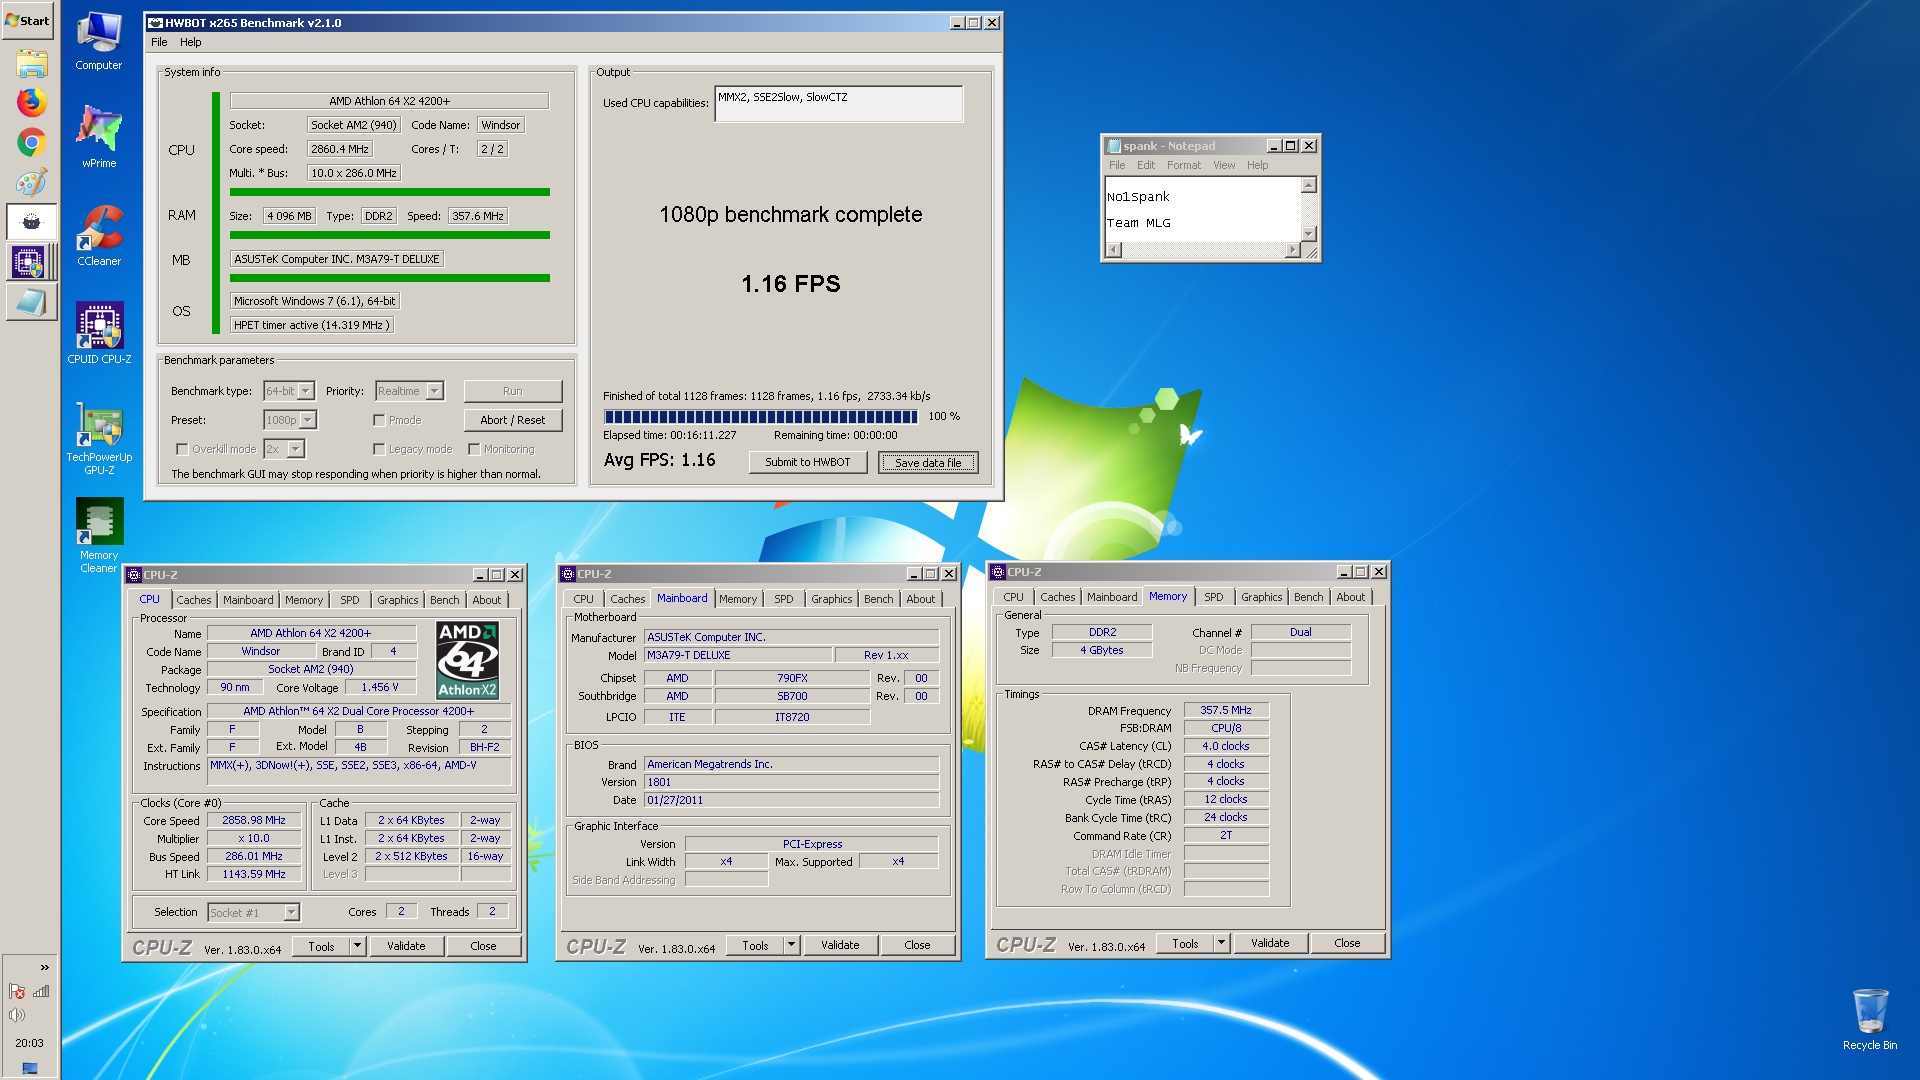The height and width of the screenshot is (1080, 1920).
Task: Click into the Notepad text area
Action: pos(1202,210)
